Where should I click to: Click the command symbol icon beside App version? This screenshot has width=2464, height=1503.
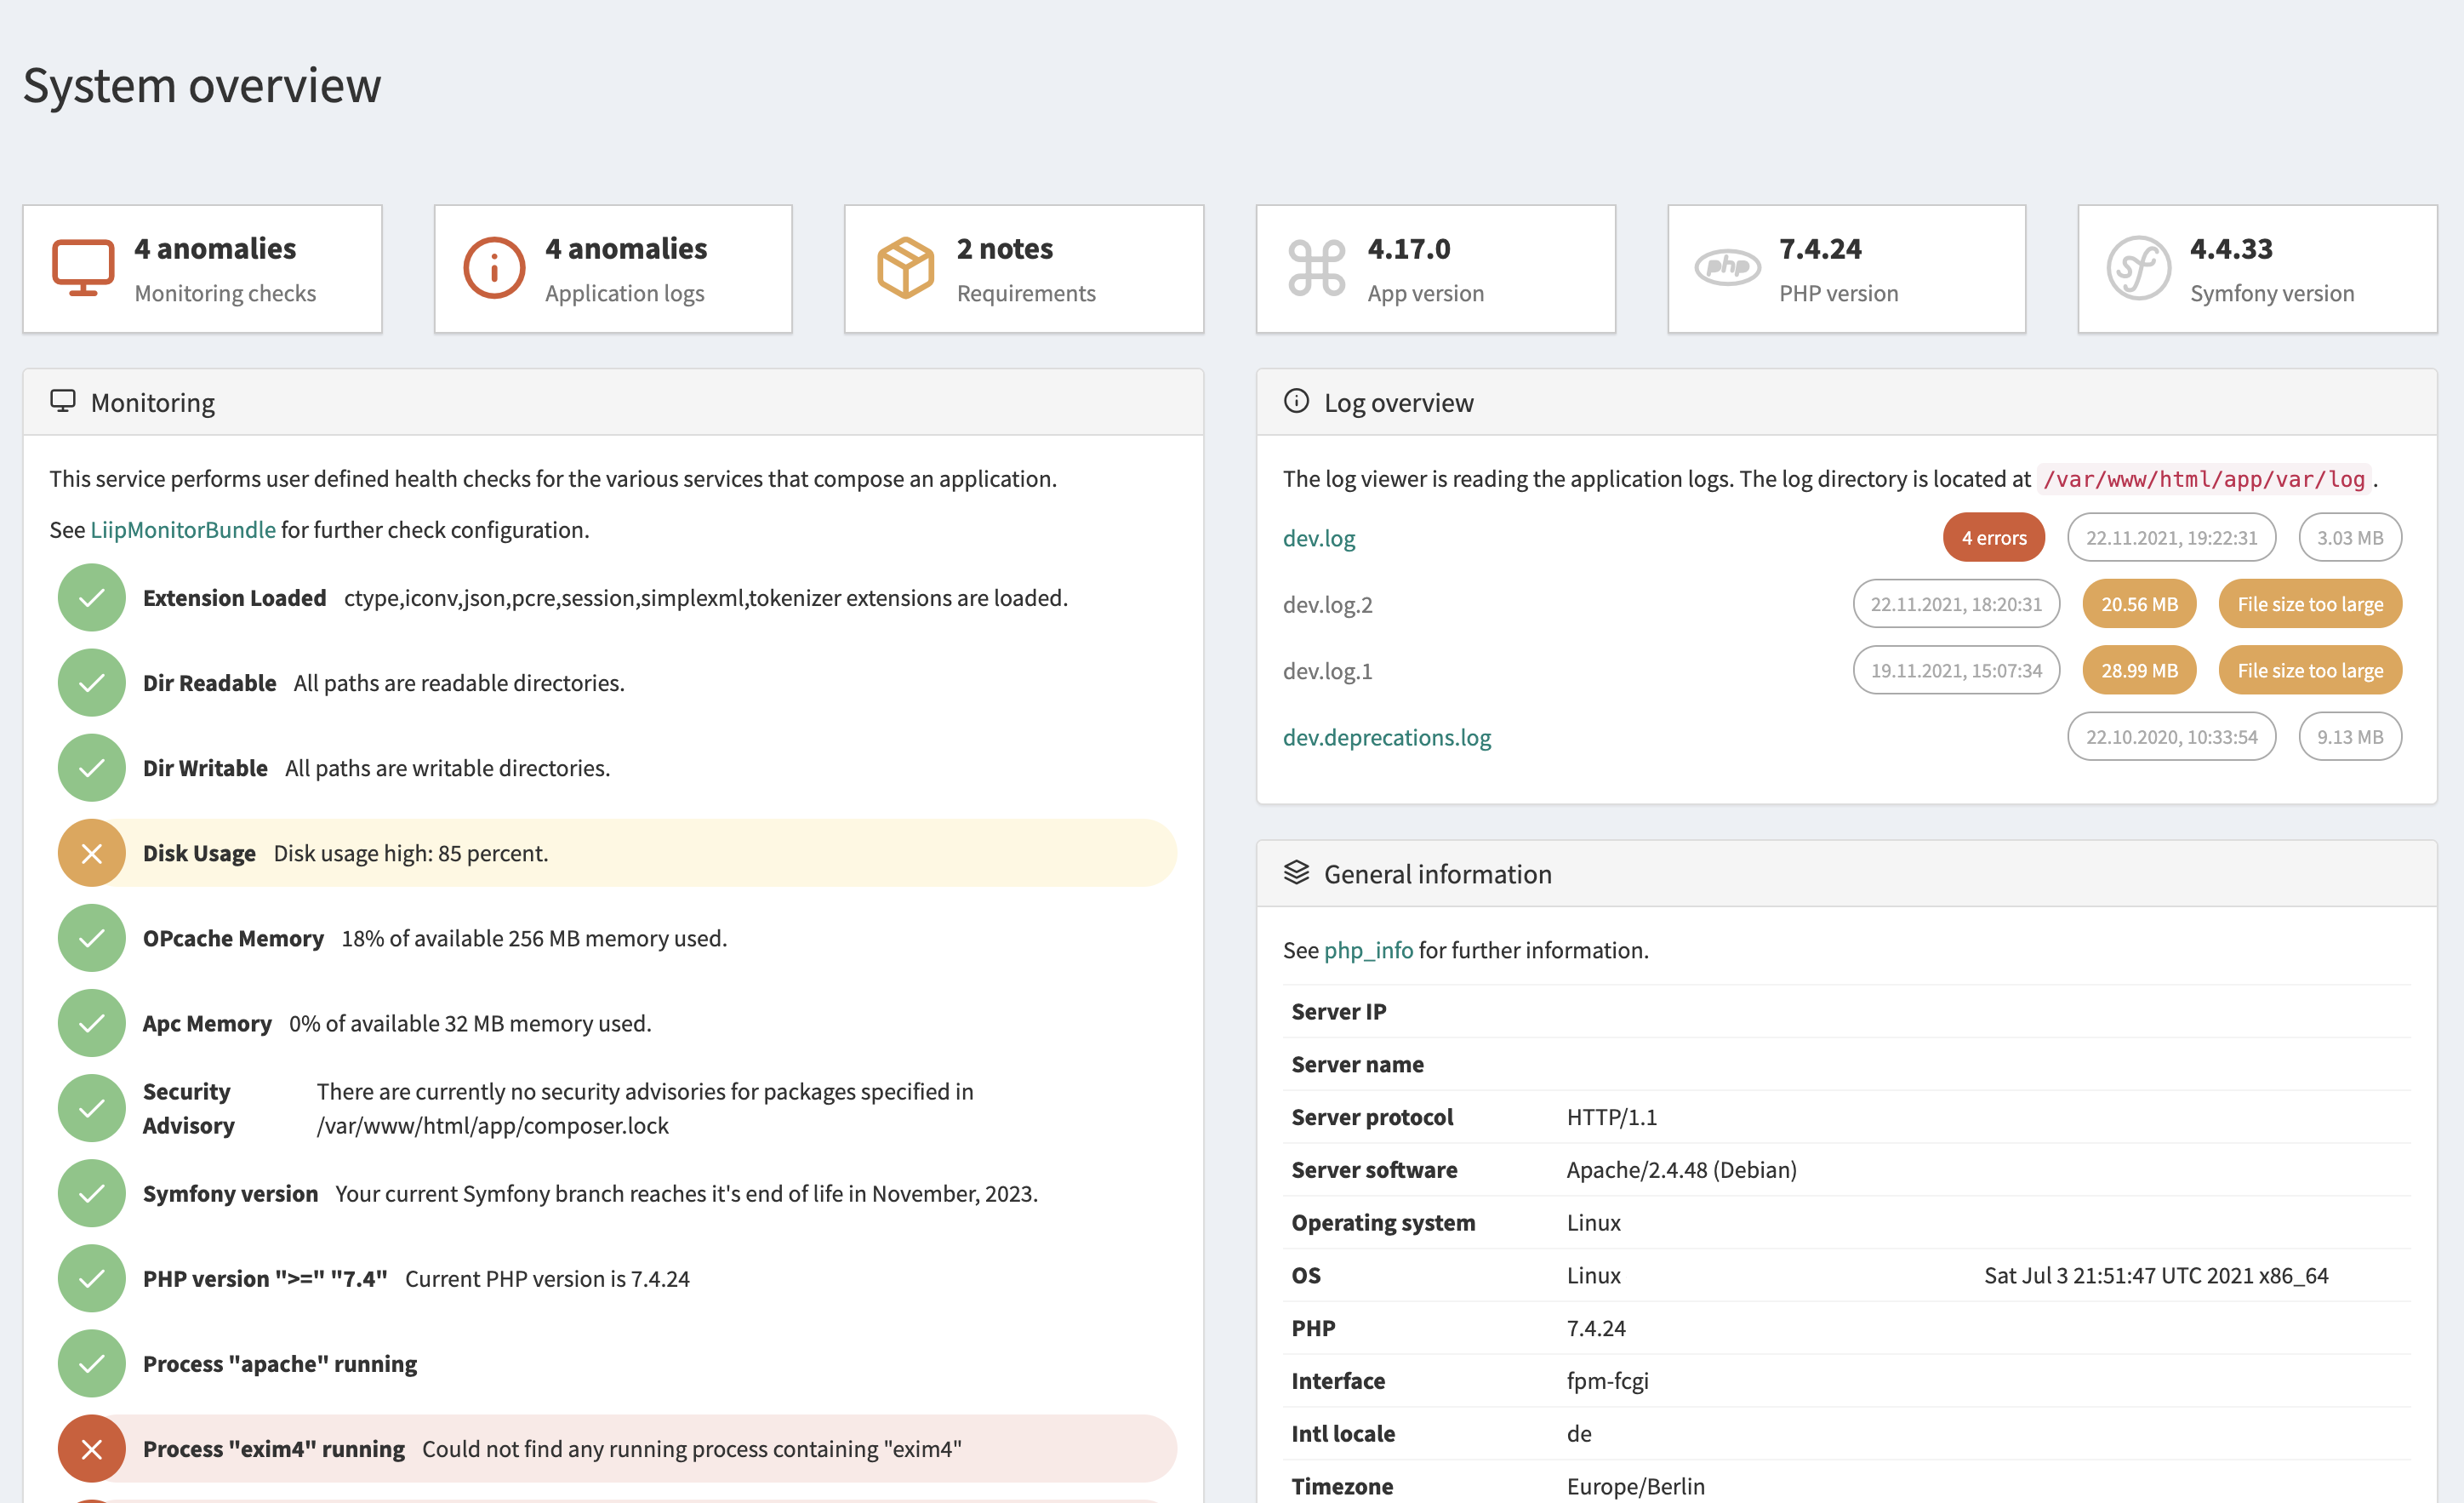pos(1316,268)
